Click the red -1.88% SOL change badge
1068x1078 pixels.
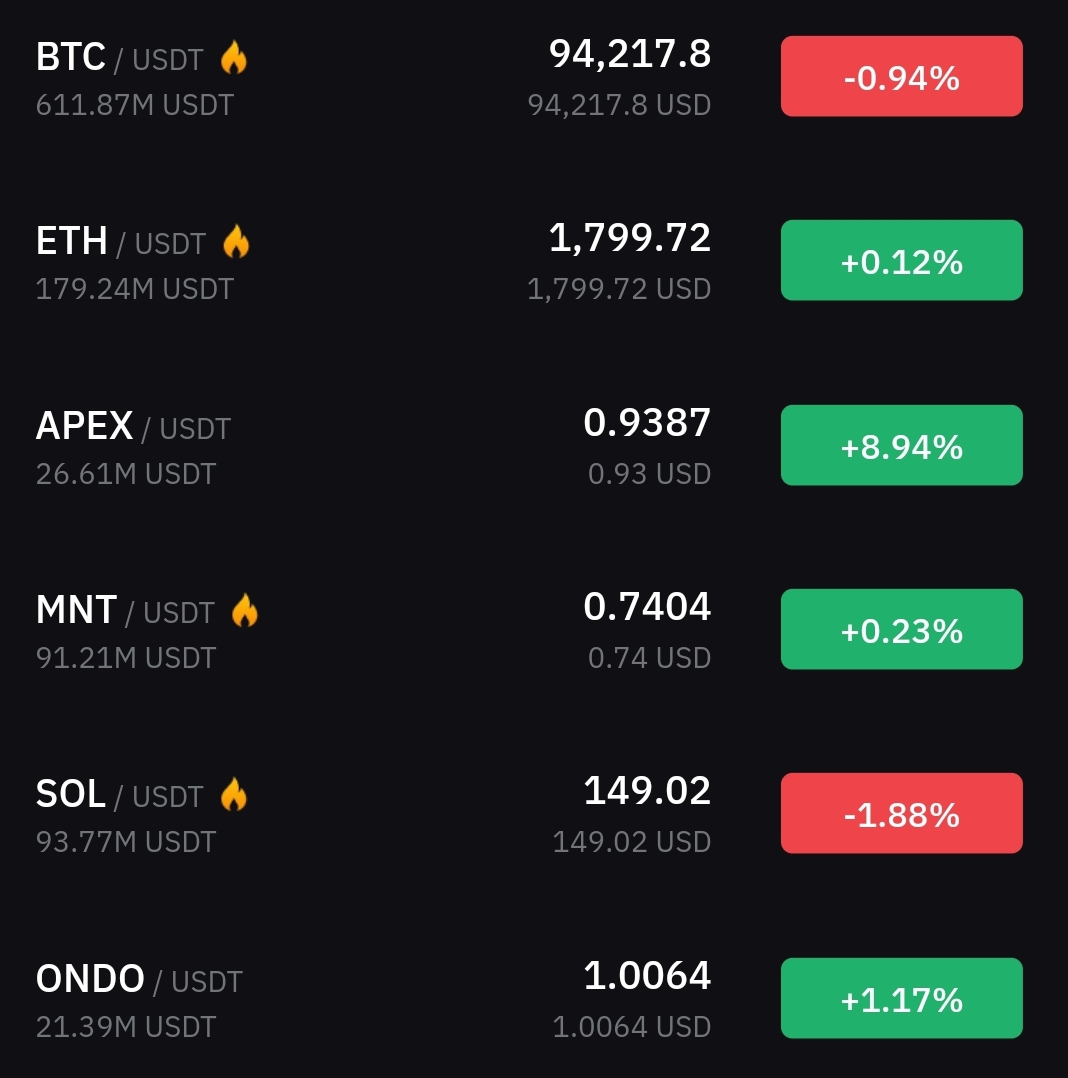tap(902, 813)
